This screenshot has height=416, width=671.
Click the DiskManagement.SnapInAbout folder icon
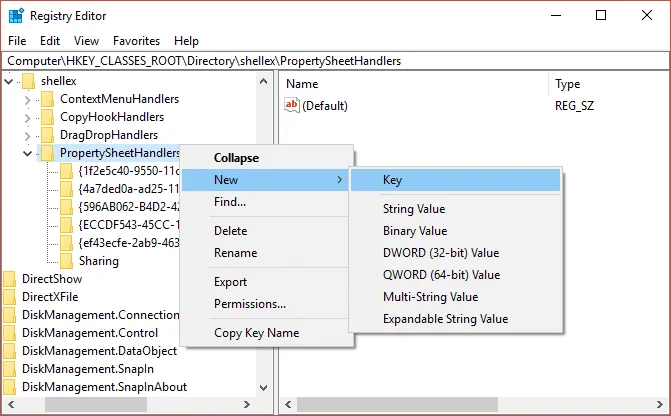click(9, 386)
